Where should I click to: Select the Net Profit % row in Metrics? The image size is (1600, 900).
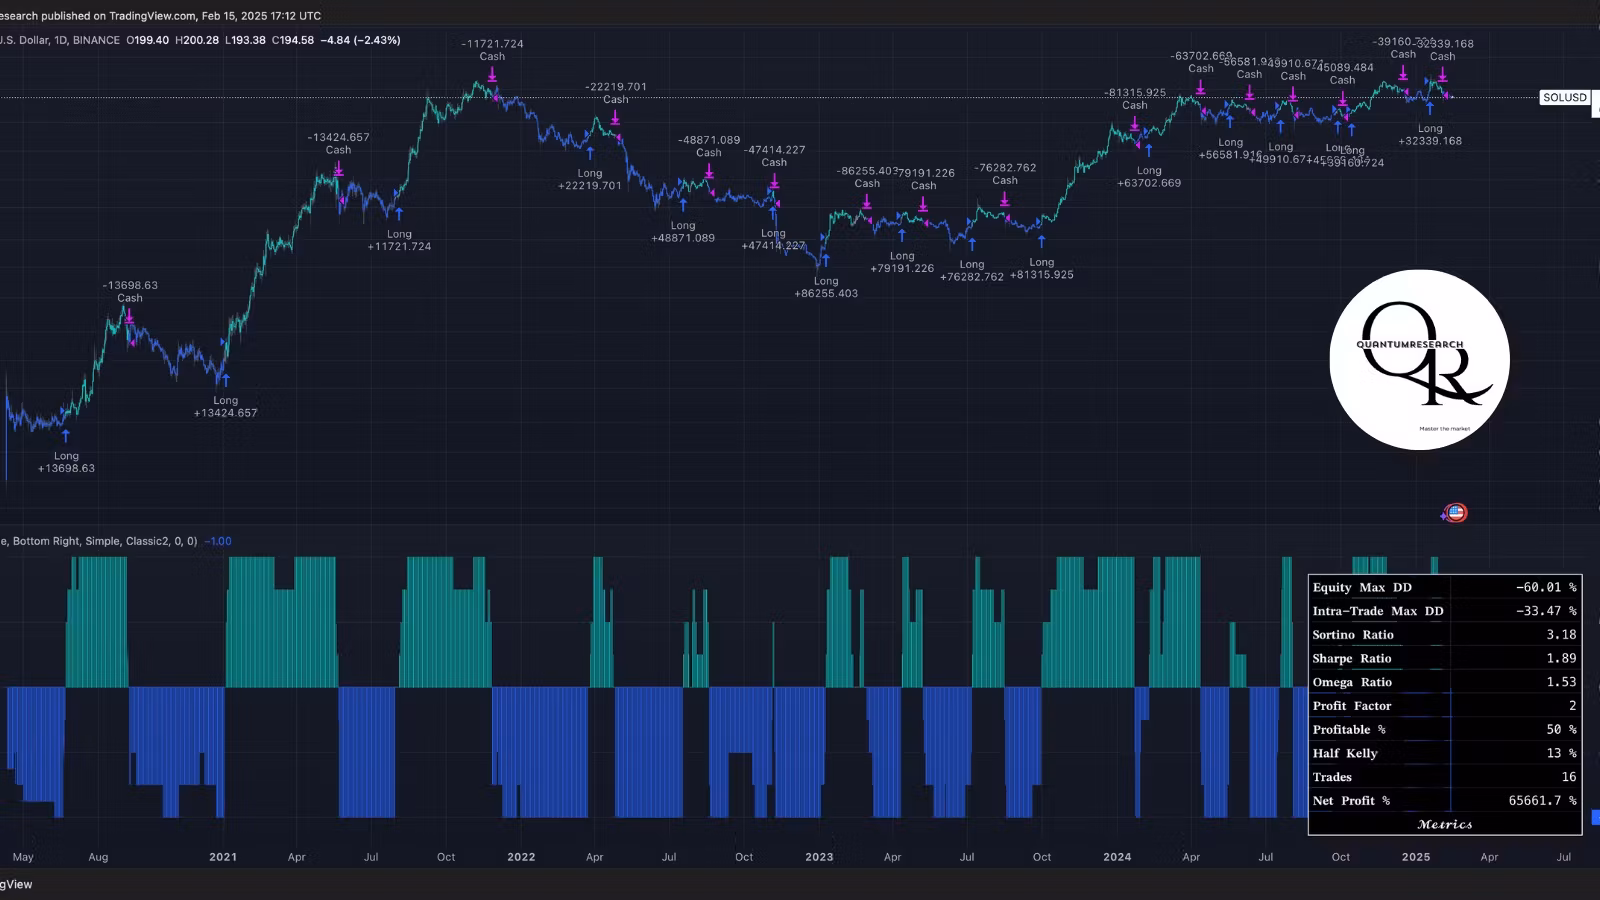click(x=1443, y=801)
